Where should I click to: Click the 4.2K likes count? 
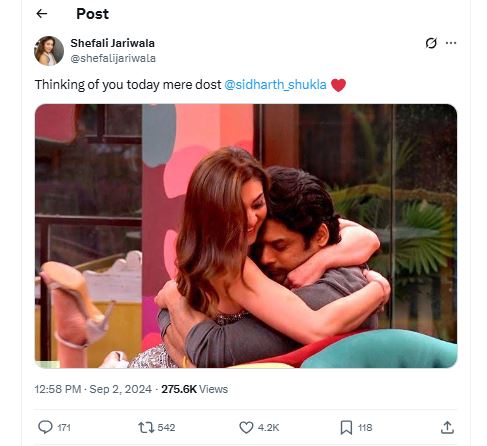pyautogui.click(x=268, y=428)
